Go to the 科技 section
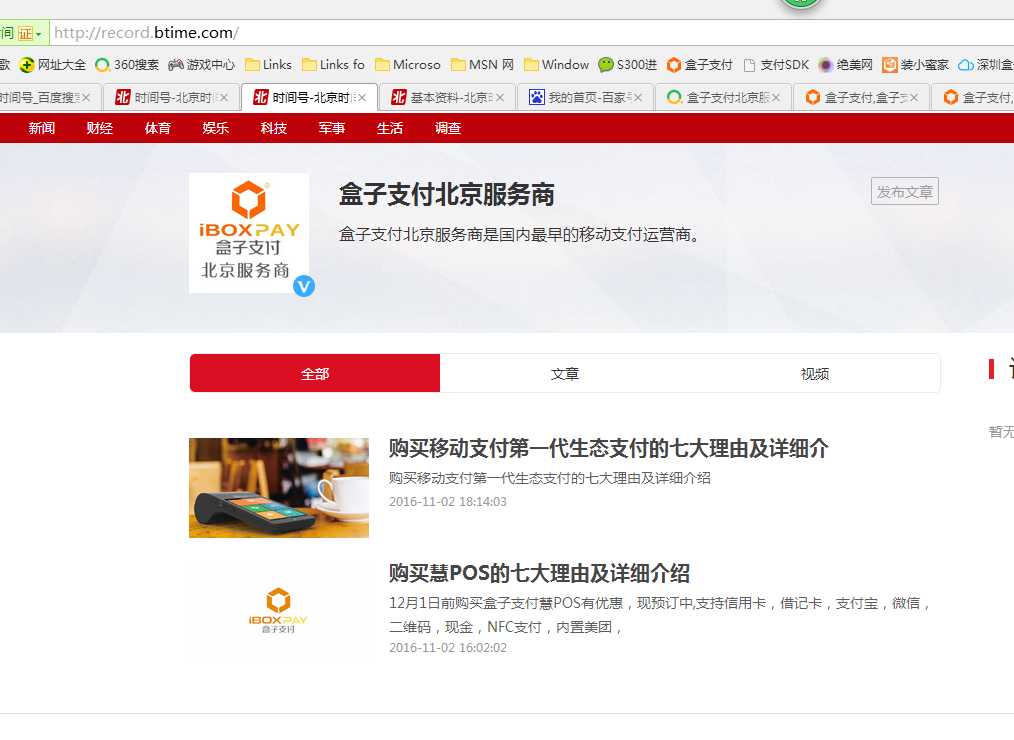This screenshot has width=1014, height=740. [x=274, y=128]
